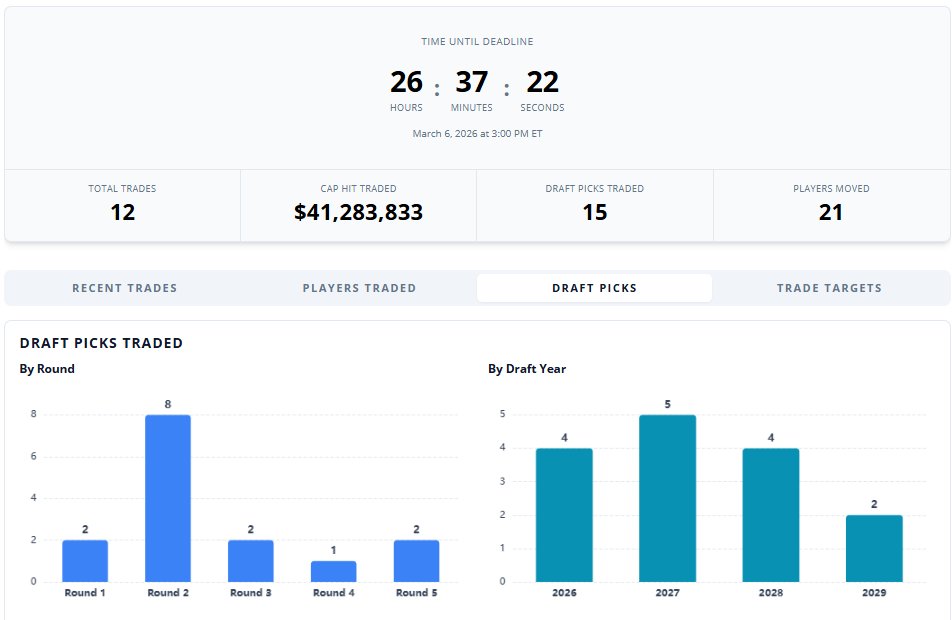Select the Draft Picks tab

[x=594, y=288]
